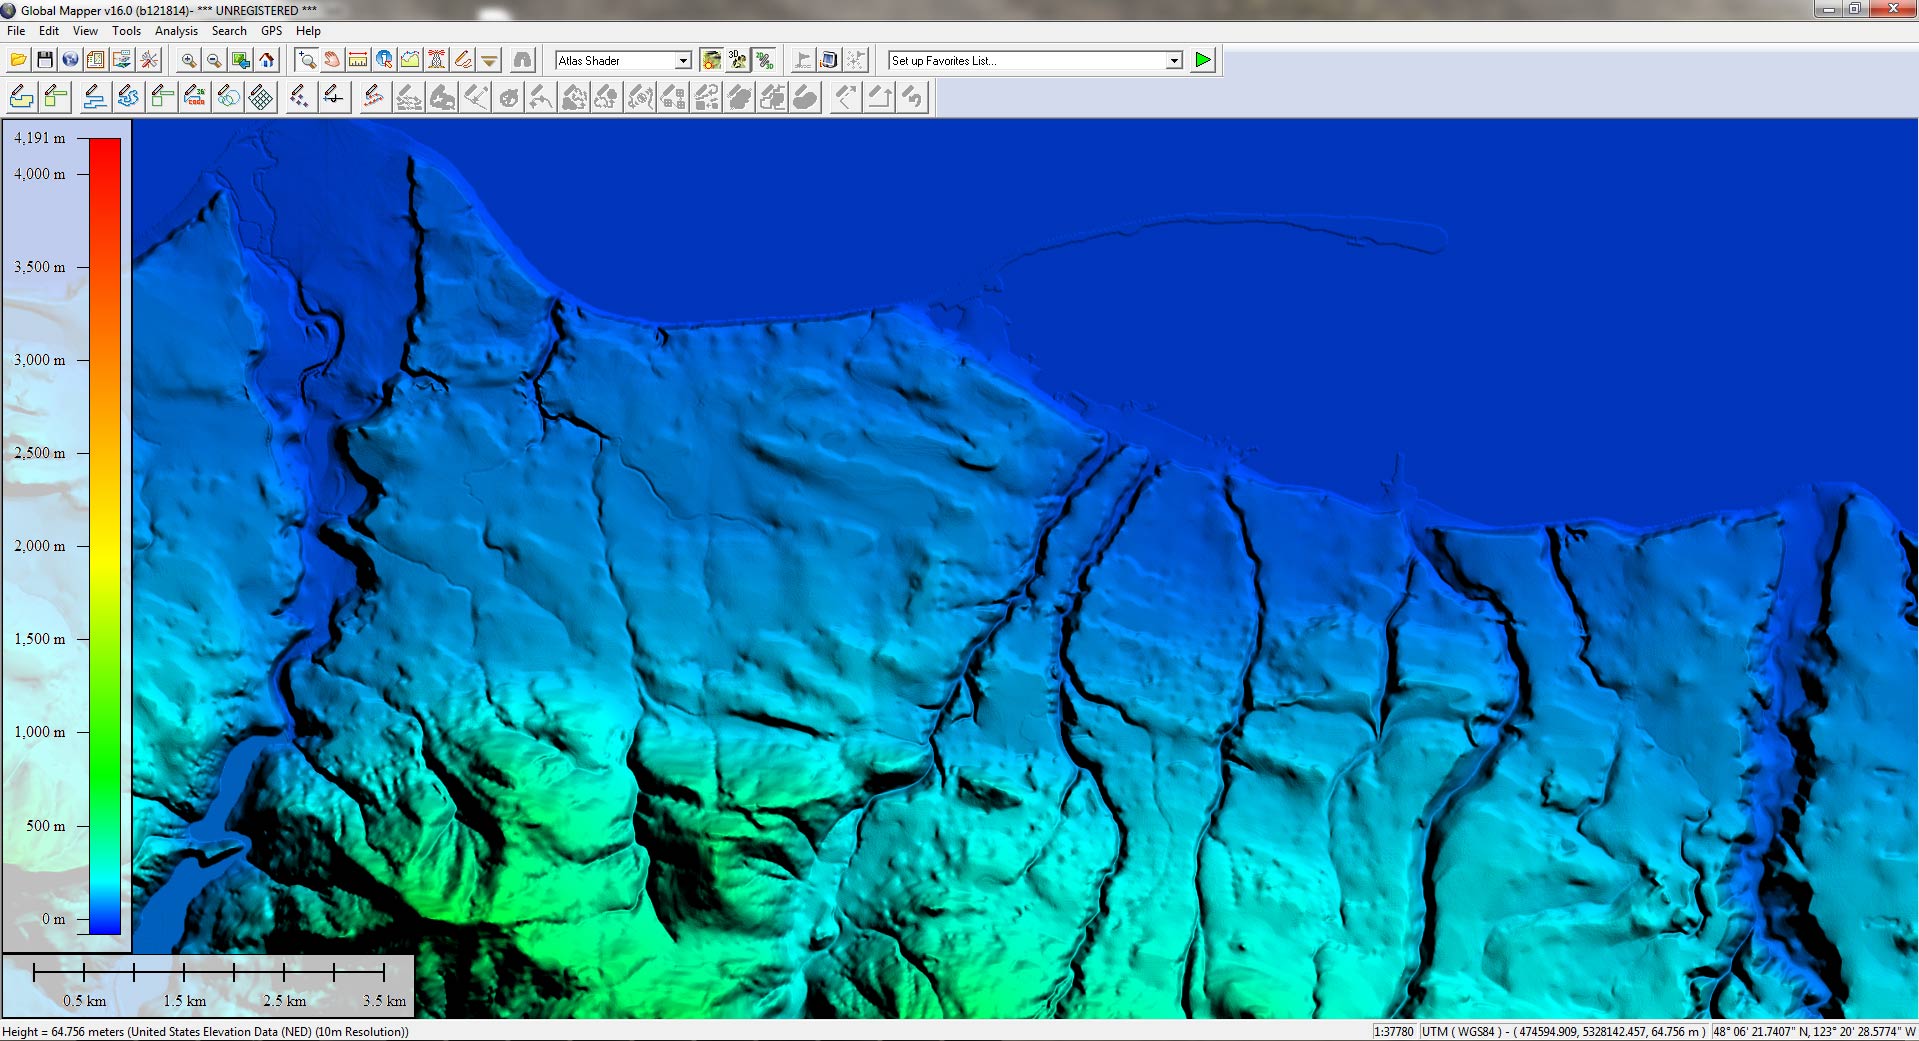The height and width of the screenshot is (1041, 1919).
Task: Expand the Set up Favorites List dropdown
Action: pyautogui.click(x=1174, y=61)
